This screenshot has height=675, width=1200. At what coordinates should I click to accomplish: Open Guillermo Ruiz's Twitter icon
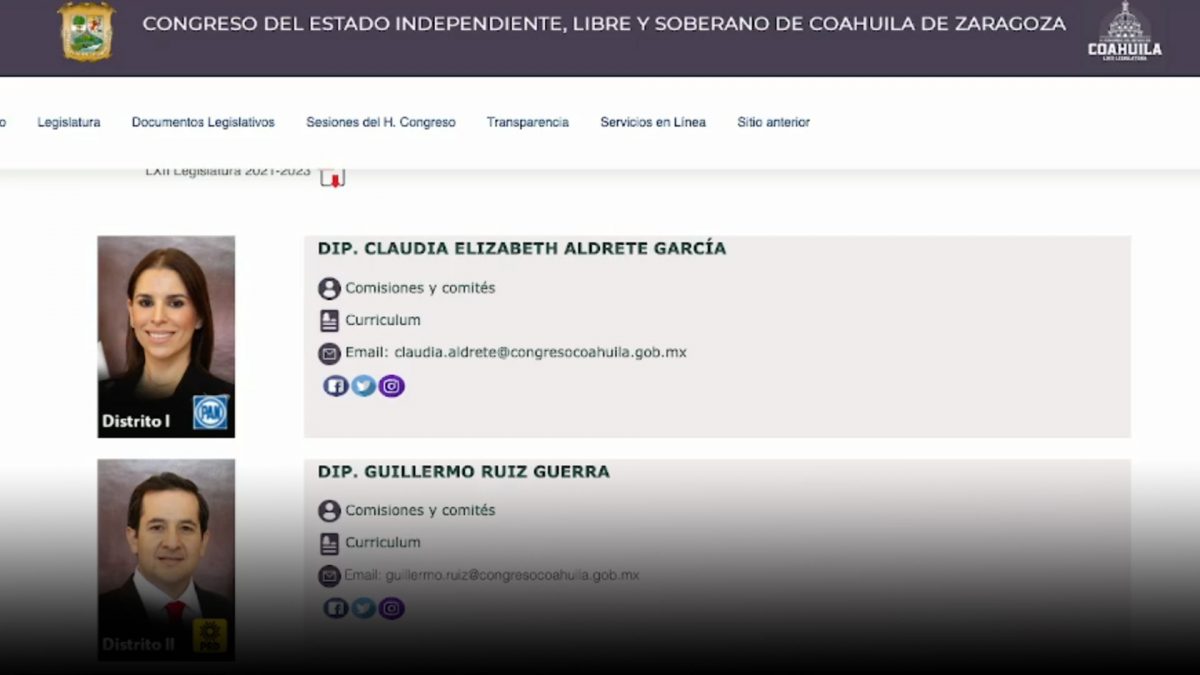tap(363, 608)
